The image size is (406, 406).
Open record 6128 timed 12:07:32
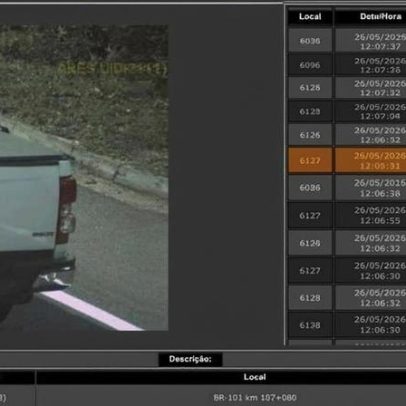[347, 87]
